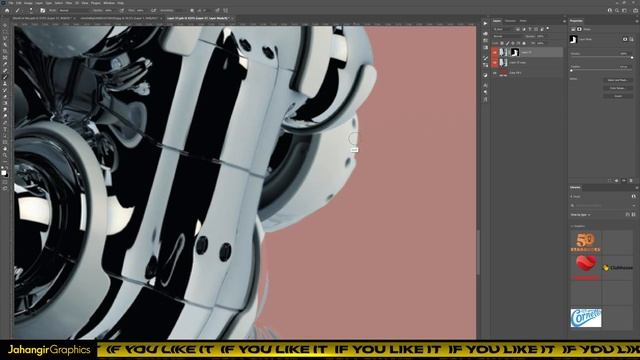Toggle pressure for opacity button
640x360 pixels.
click(x=122, y=10)
